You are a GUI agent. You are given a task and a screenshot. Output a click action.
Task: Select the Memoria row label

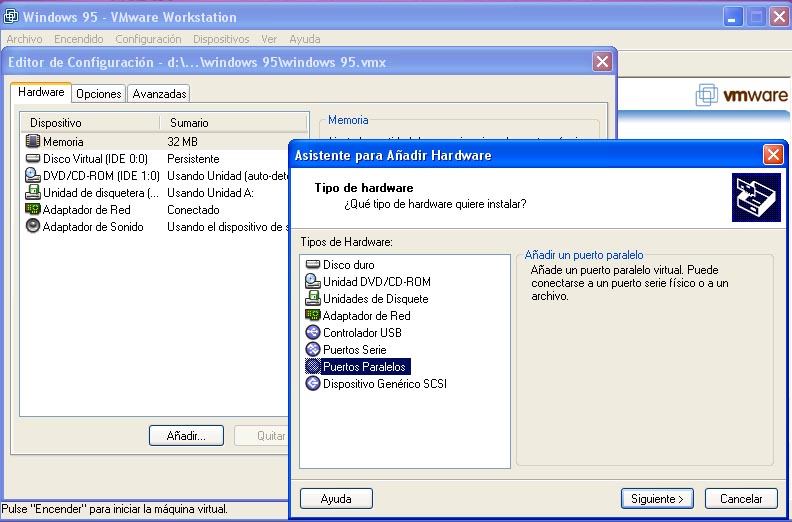[x=63, y=141]
